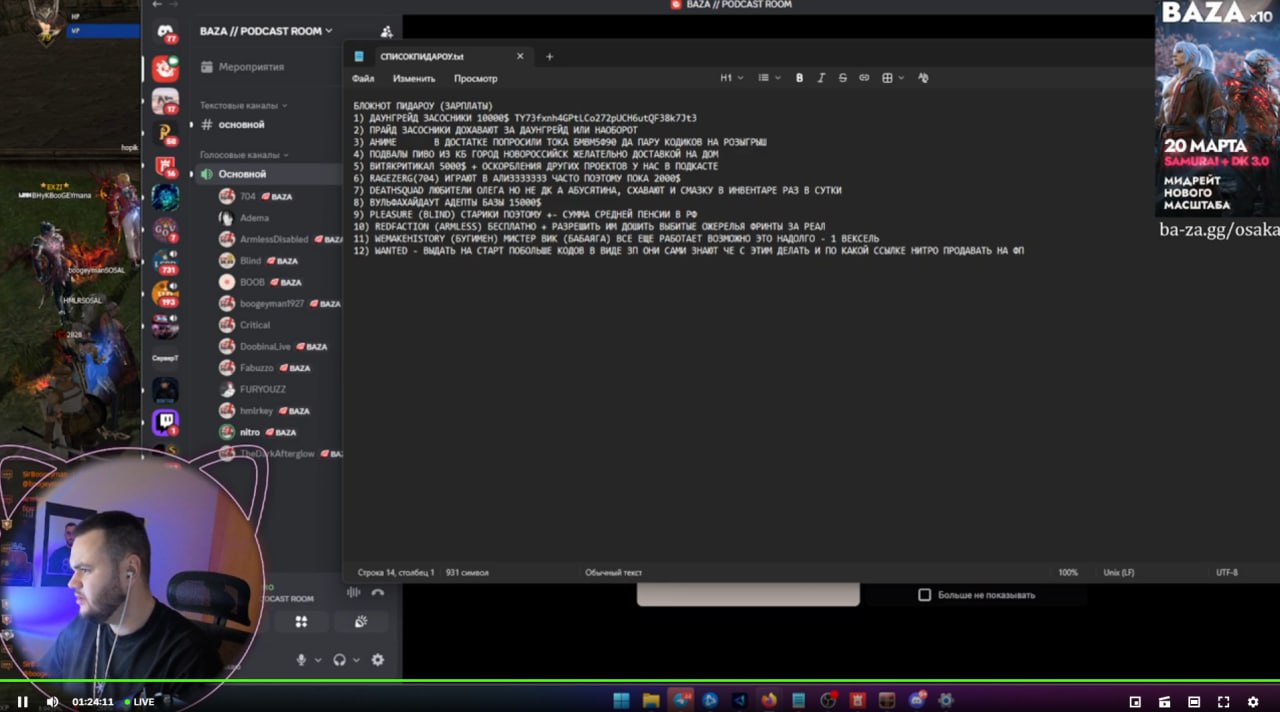Open Изменить menu in Notepad
The image size is (1280, 712).
(414, 78)
